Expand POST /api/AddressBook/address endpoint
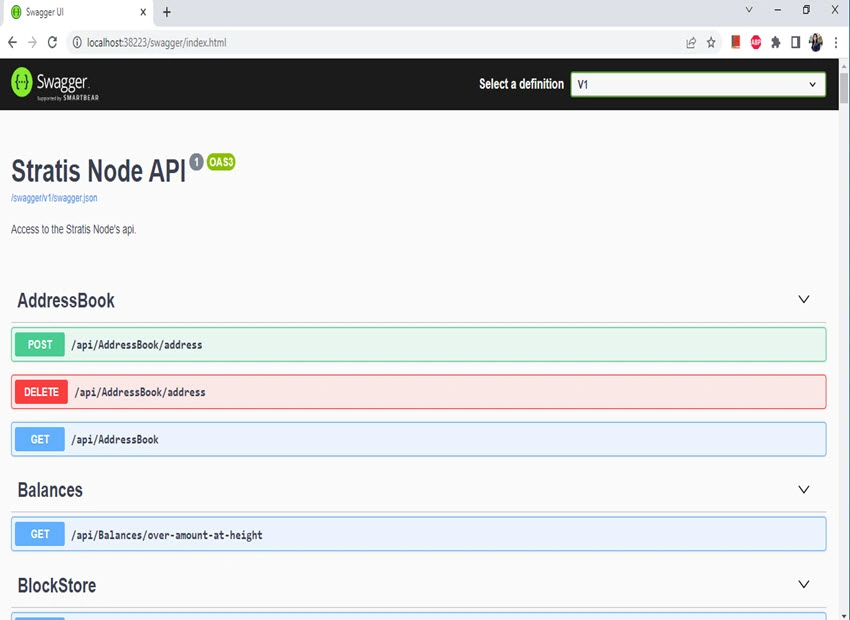This screenshot has height=620, width=850. 418,344
